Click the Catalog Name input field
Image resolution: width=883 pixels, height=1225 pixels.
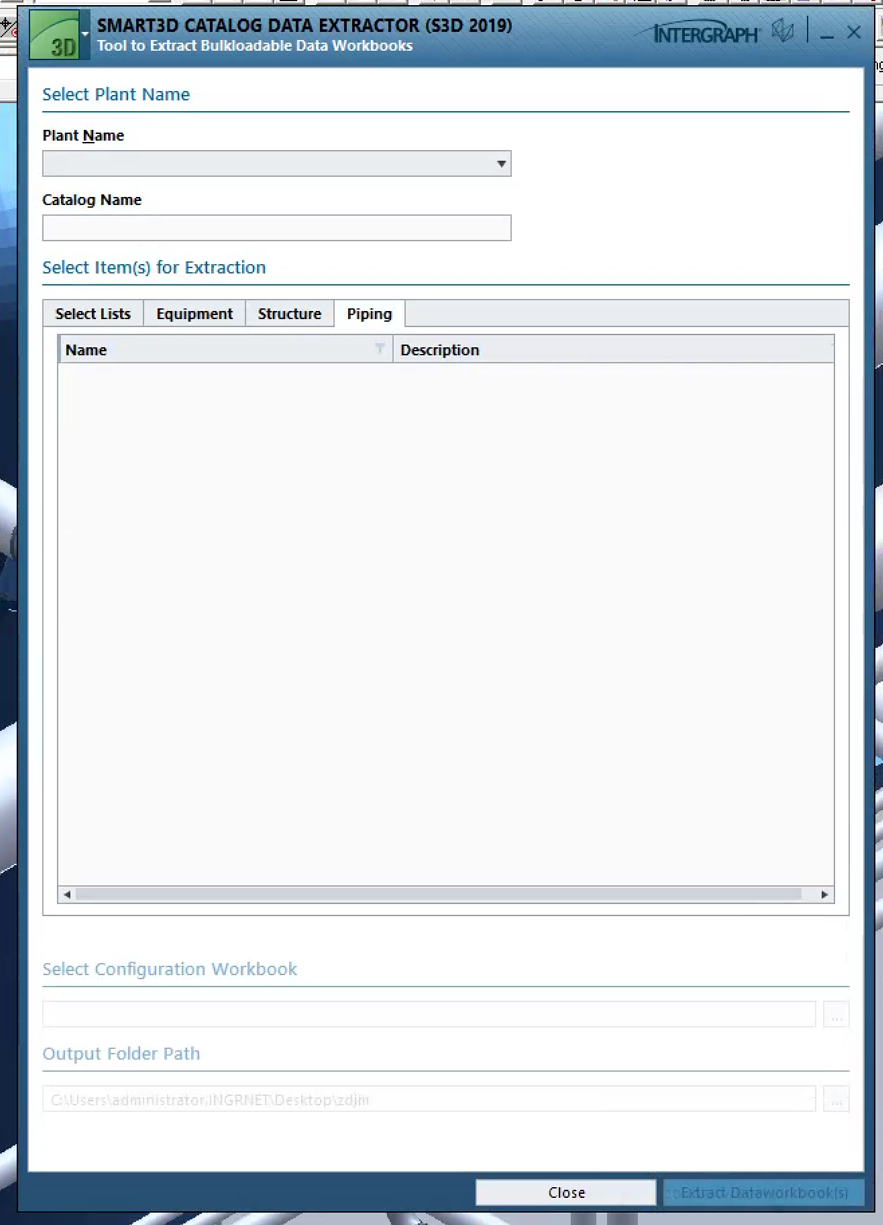click(x=277, y=228)
